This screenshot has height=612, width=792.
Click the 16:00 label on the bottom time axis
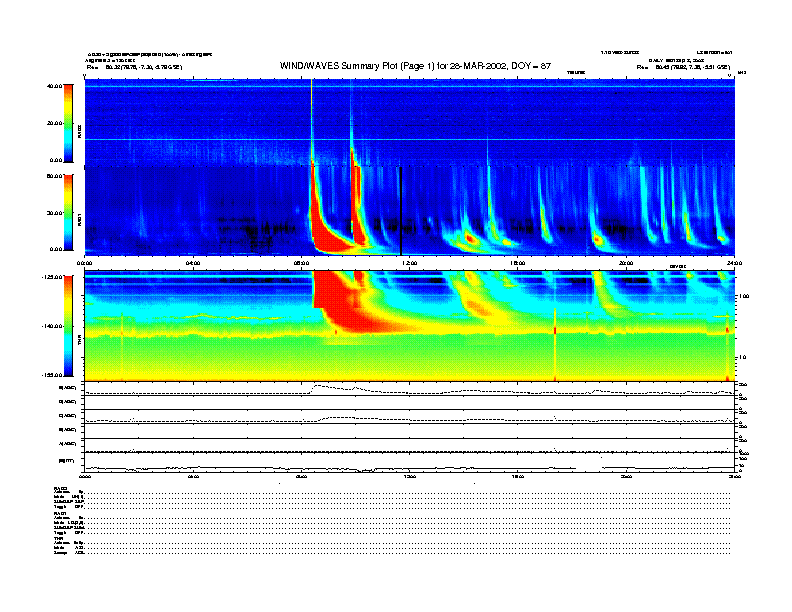[x=518, y=476]
